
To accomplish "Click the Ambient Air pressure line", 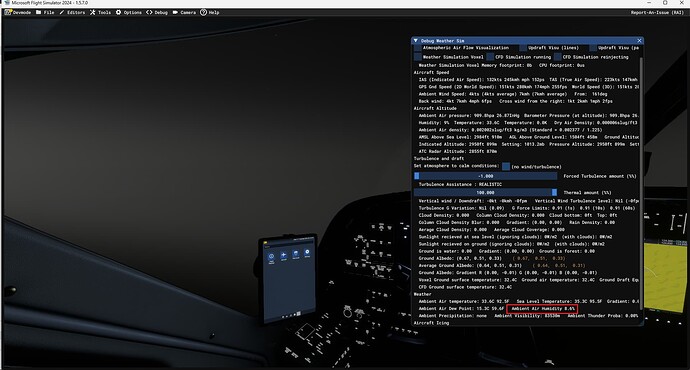I will 529,115.
